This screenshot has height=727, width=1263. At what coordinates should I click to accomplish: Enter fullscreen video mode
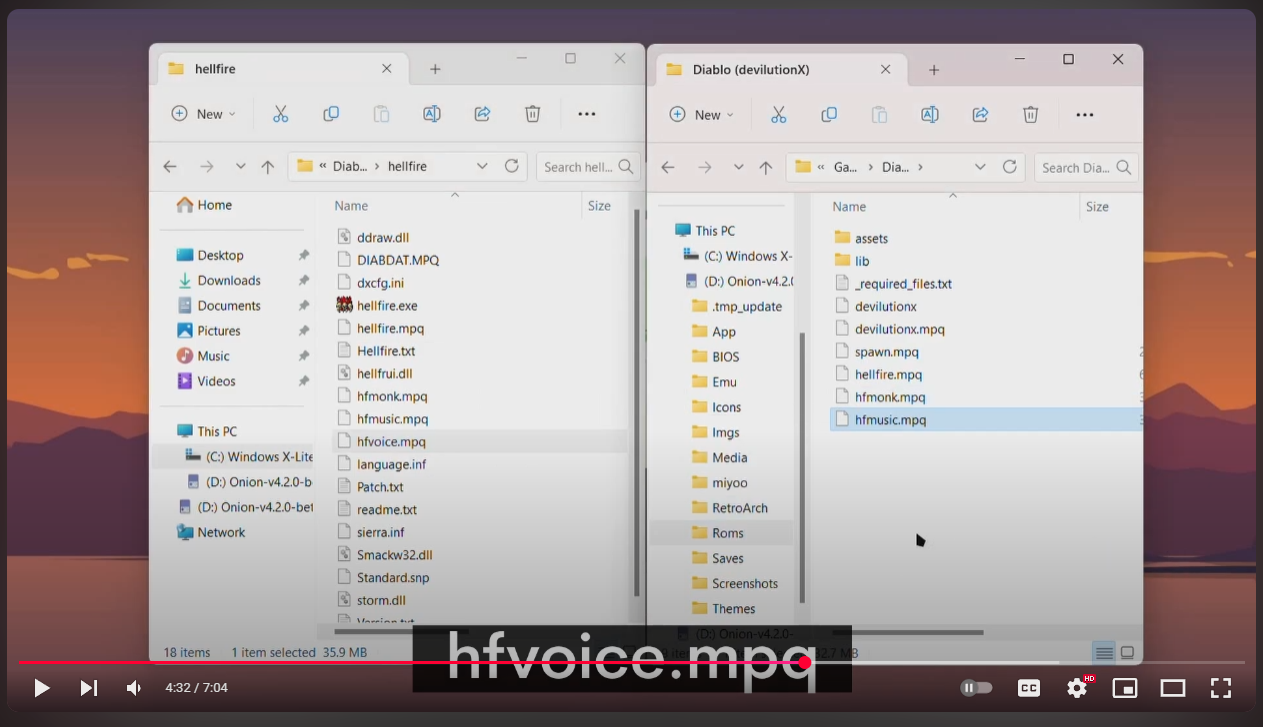click(x=1221, y=688)
